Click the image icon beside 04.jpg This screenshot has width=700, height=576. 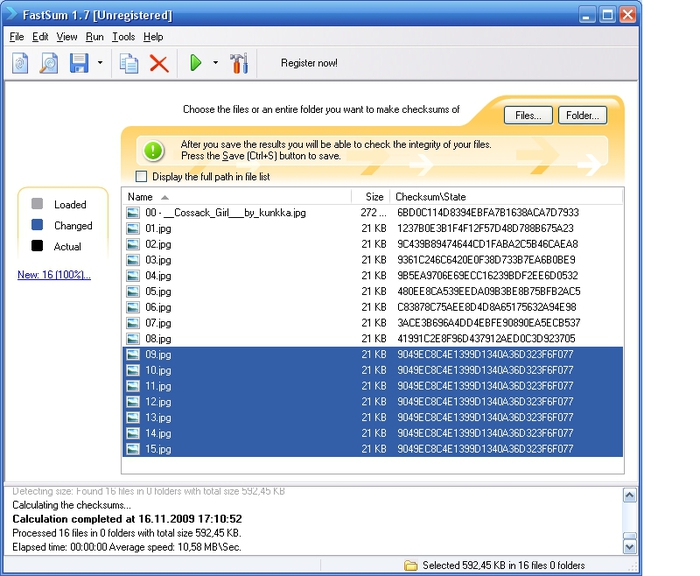[133, 275]
